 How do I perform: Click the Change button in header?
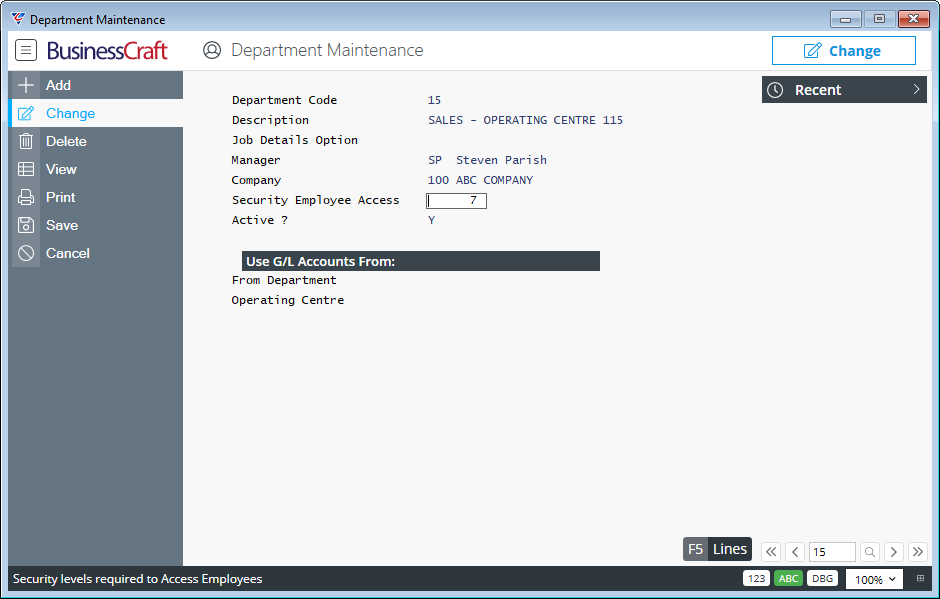[843, 50]
